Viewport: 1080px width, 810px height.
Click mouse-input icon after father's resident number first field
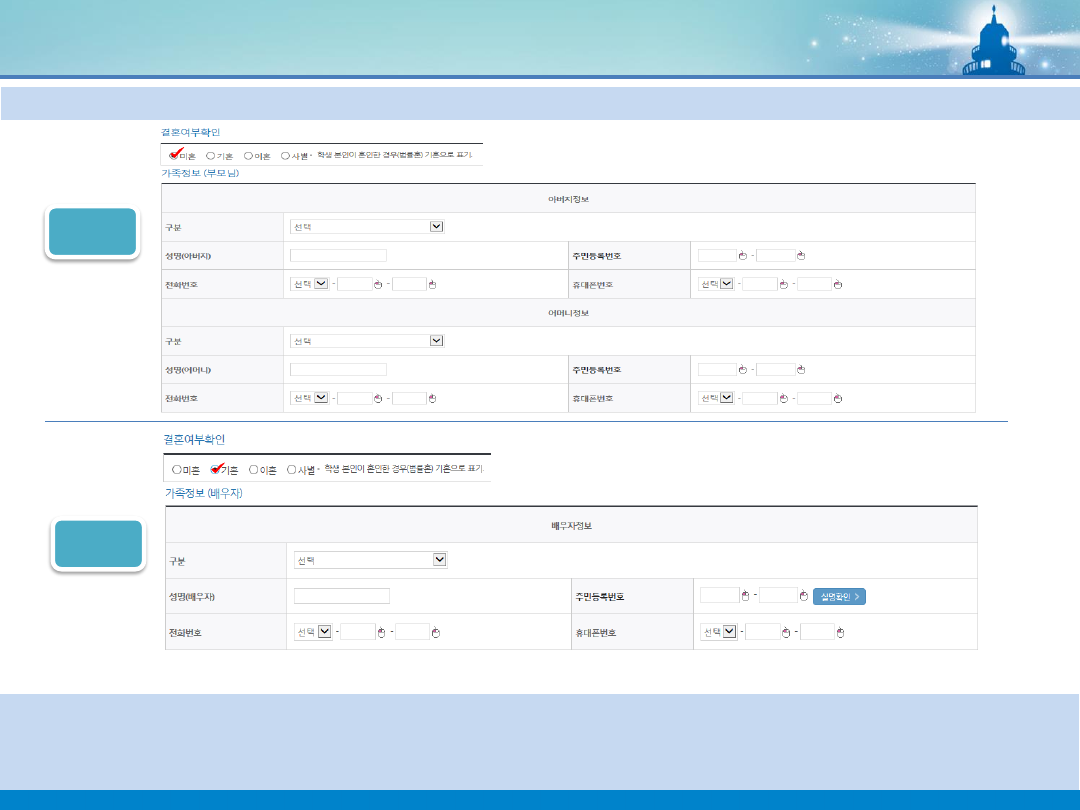pyautogui.click(x=743, y=256)
